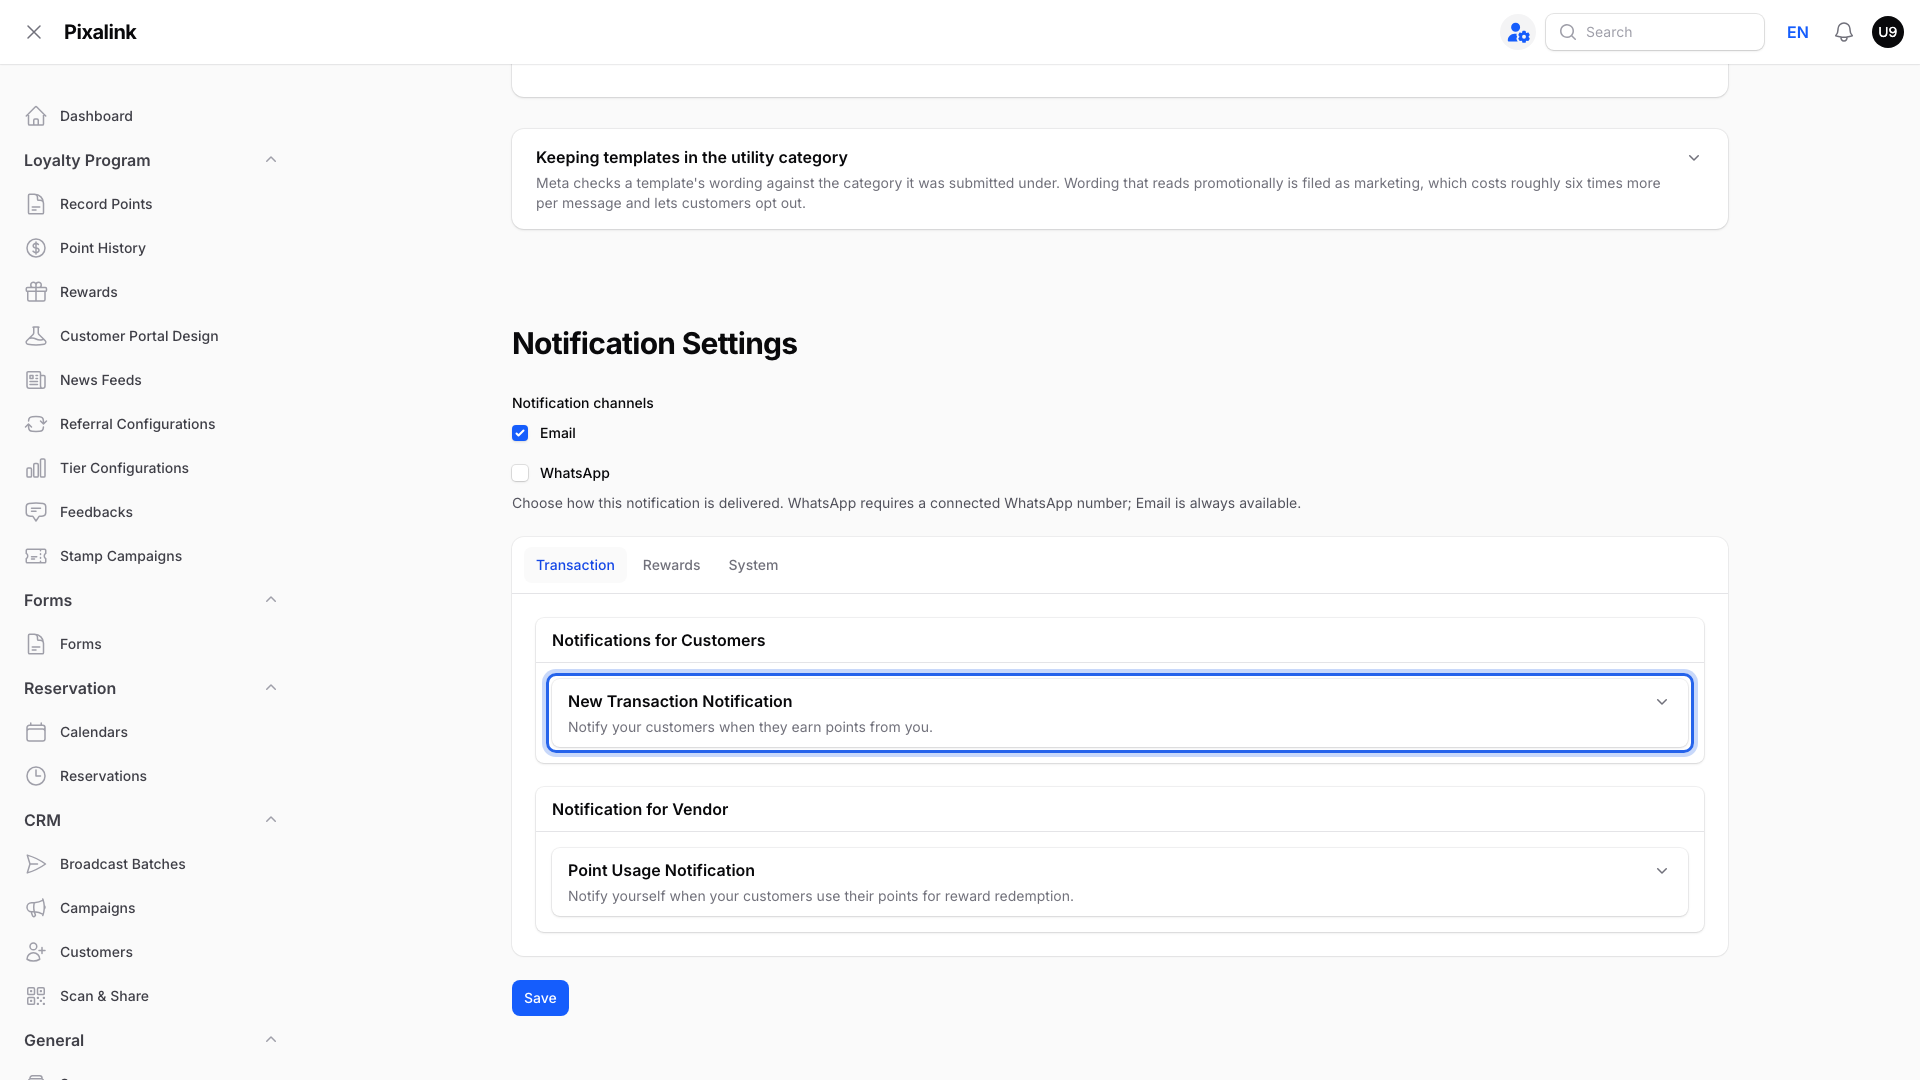Switch to the System tab
The image size is (1920, 1080).
(753, 565)
